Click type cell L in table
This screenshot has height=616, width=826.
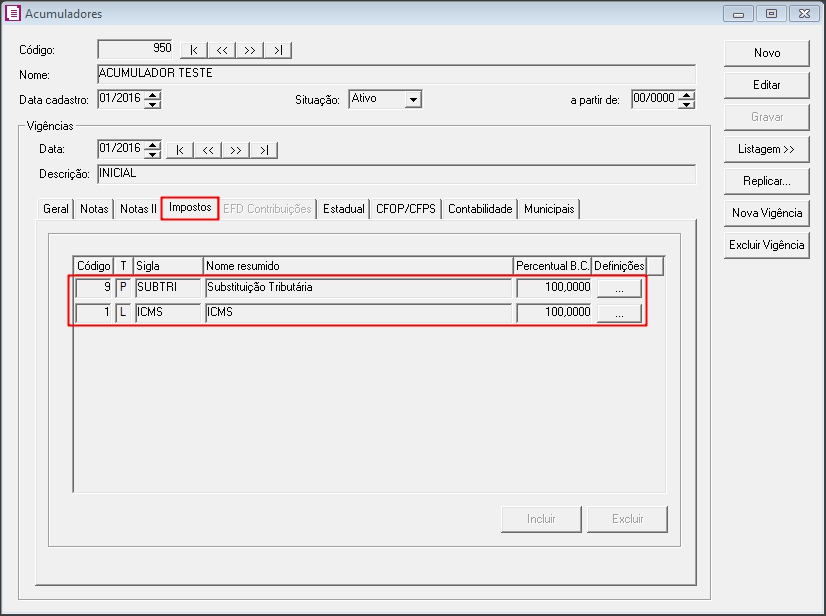123,312
